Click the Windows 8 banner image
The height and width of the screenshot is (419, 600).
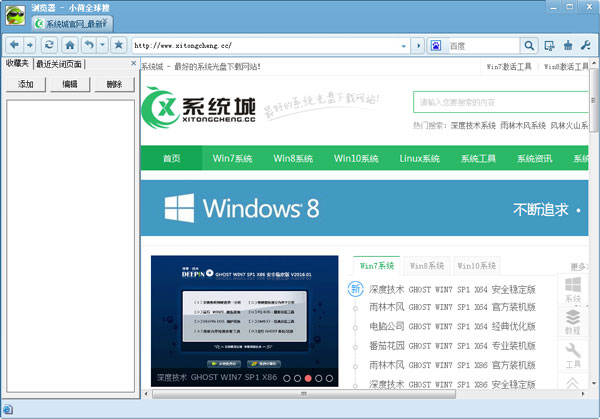(364, 208)
